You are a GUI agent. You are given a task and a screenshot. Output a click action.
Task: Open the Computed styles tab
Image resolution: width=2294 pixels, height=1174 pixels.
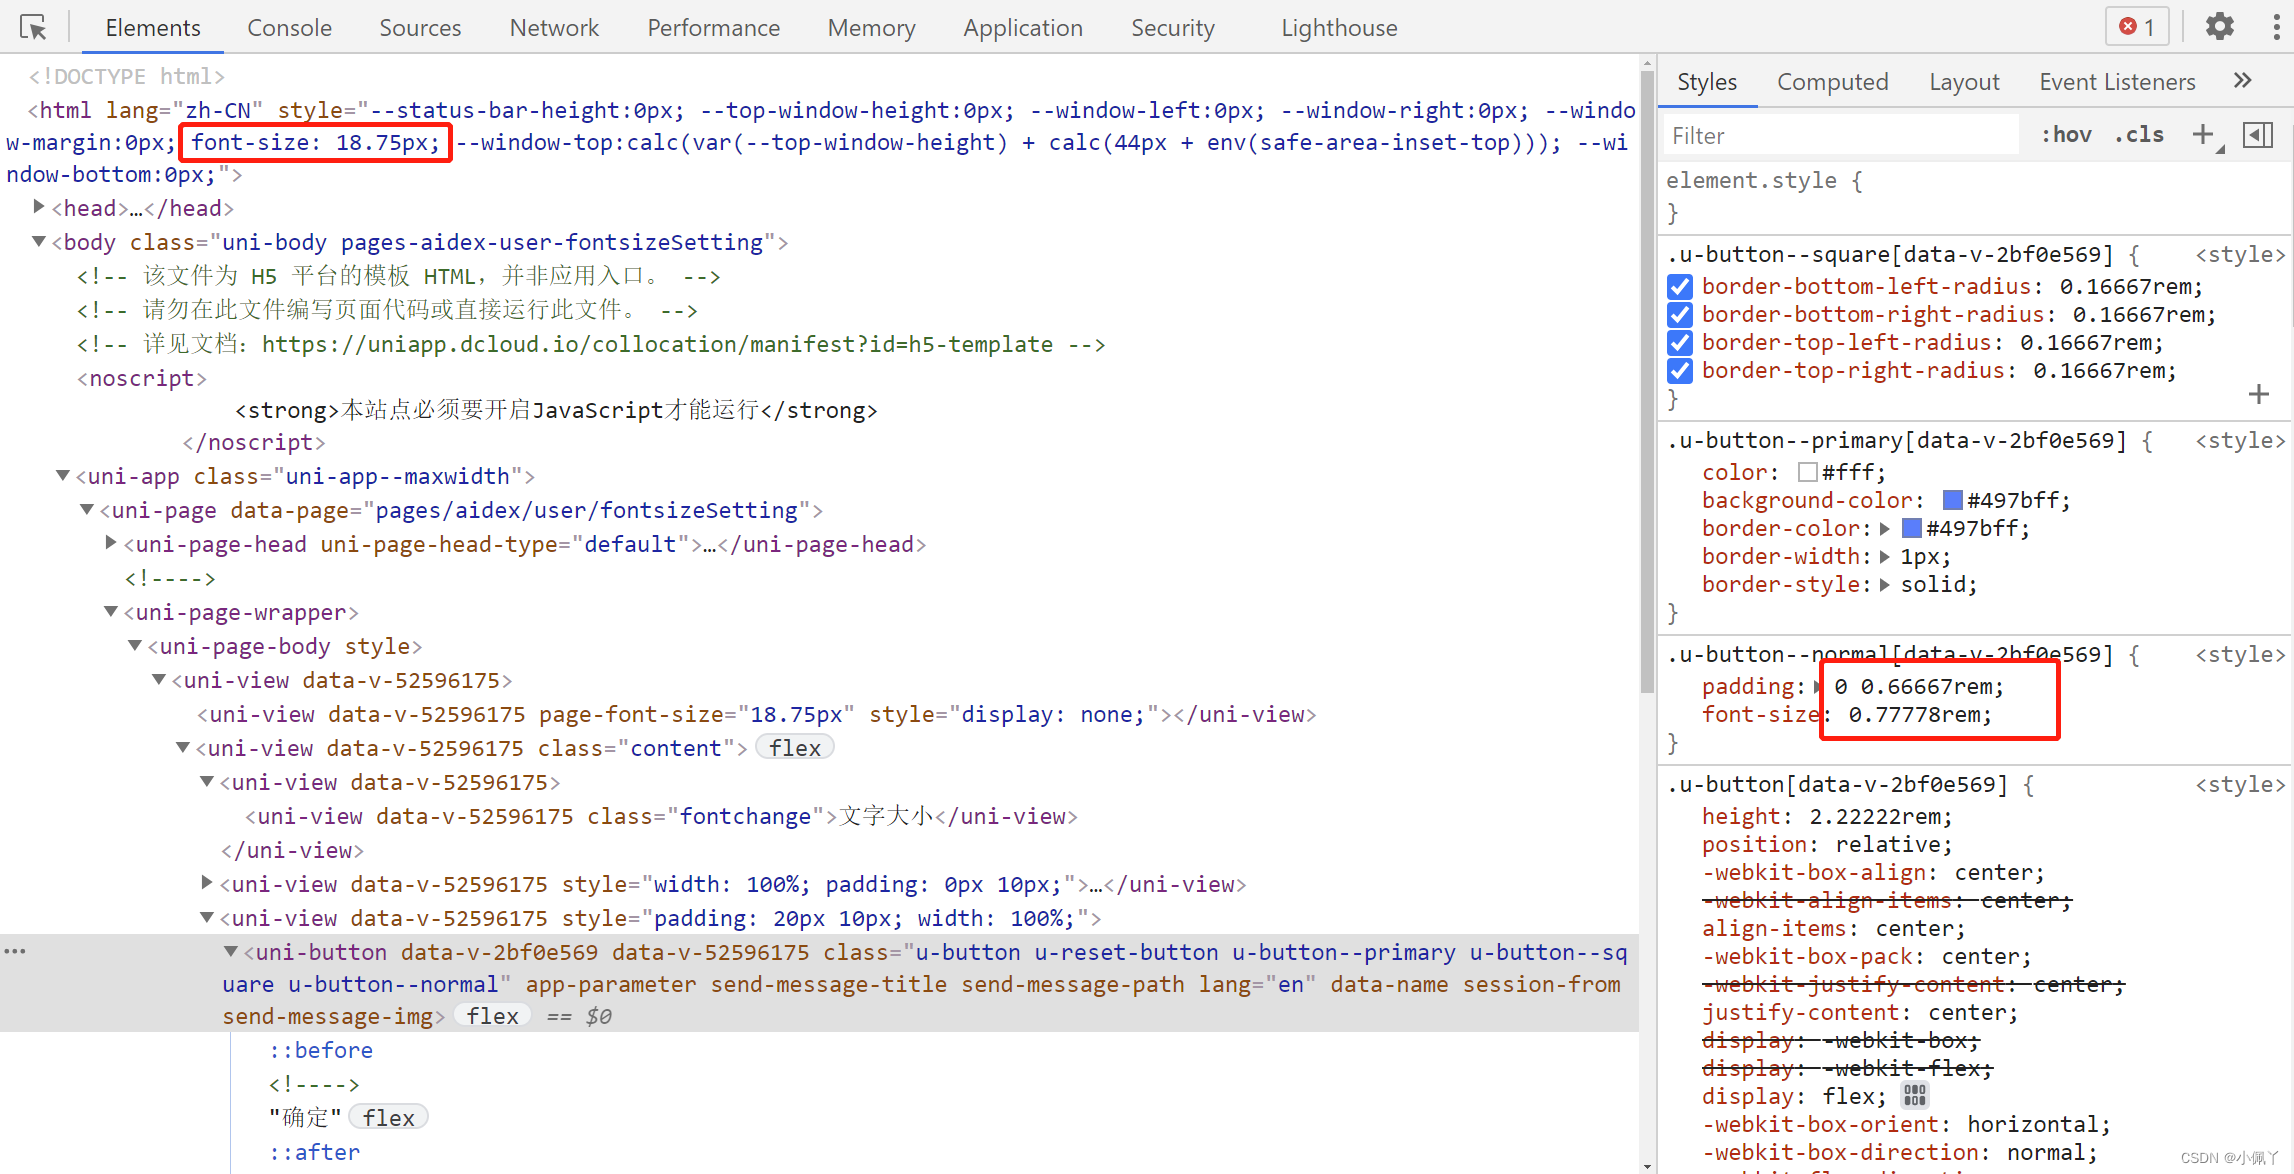pos(1832,82)
